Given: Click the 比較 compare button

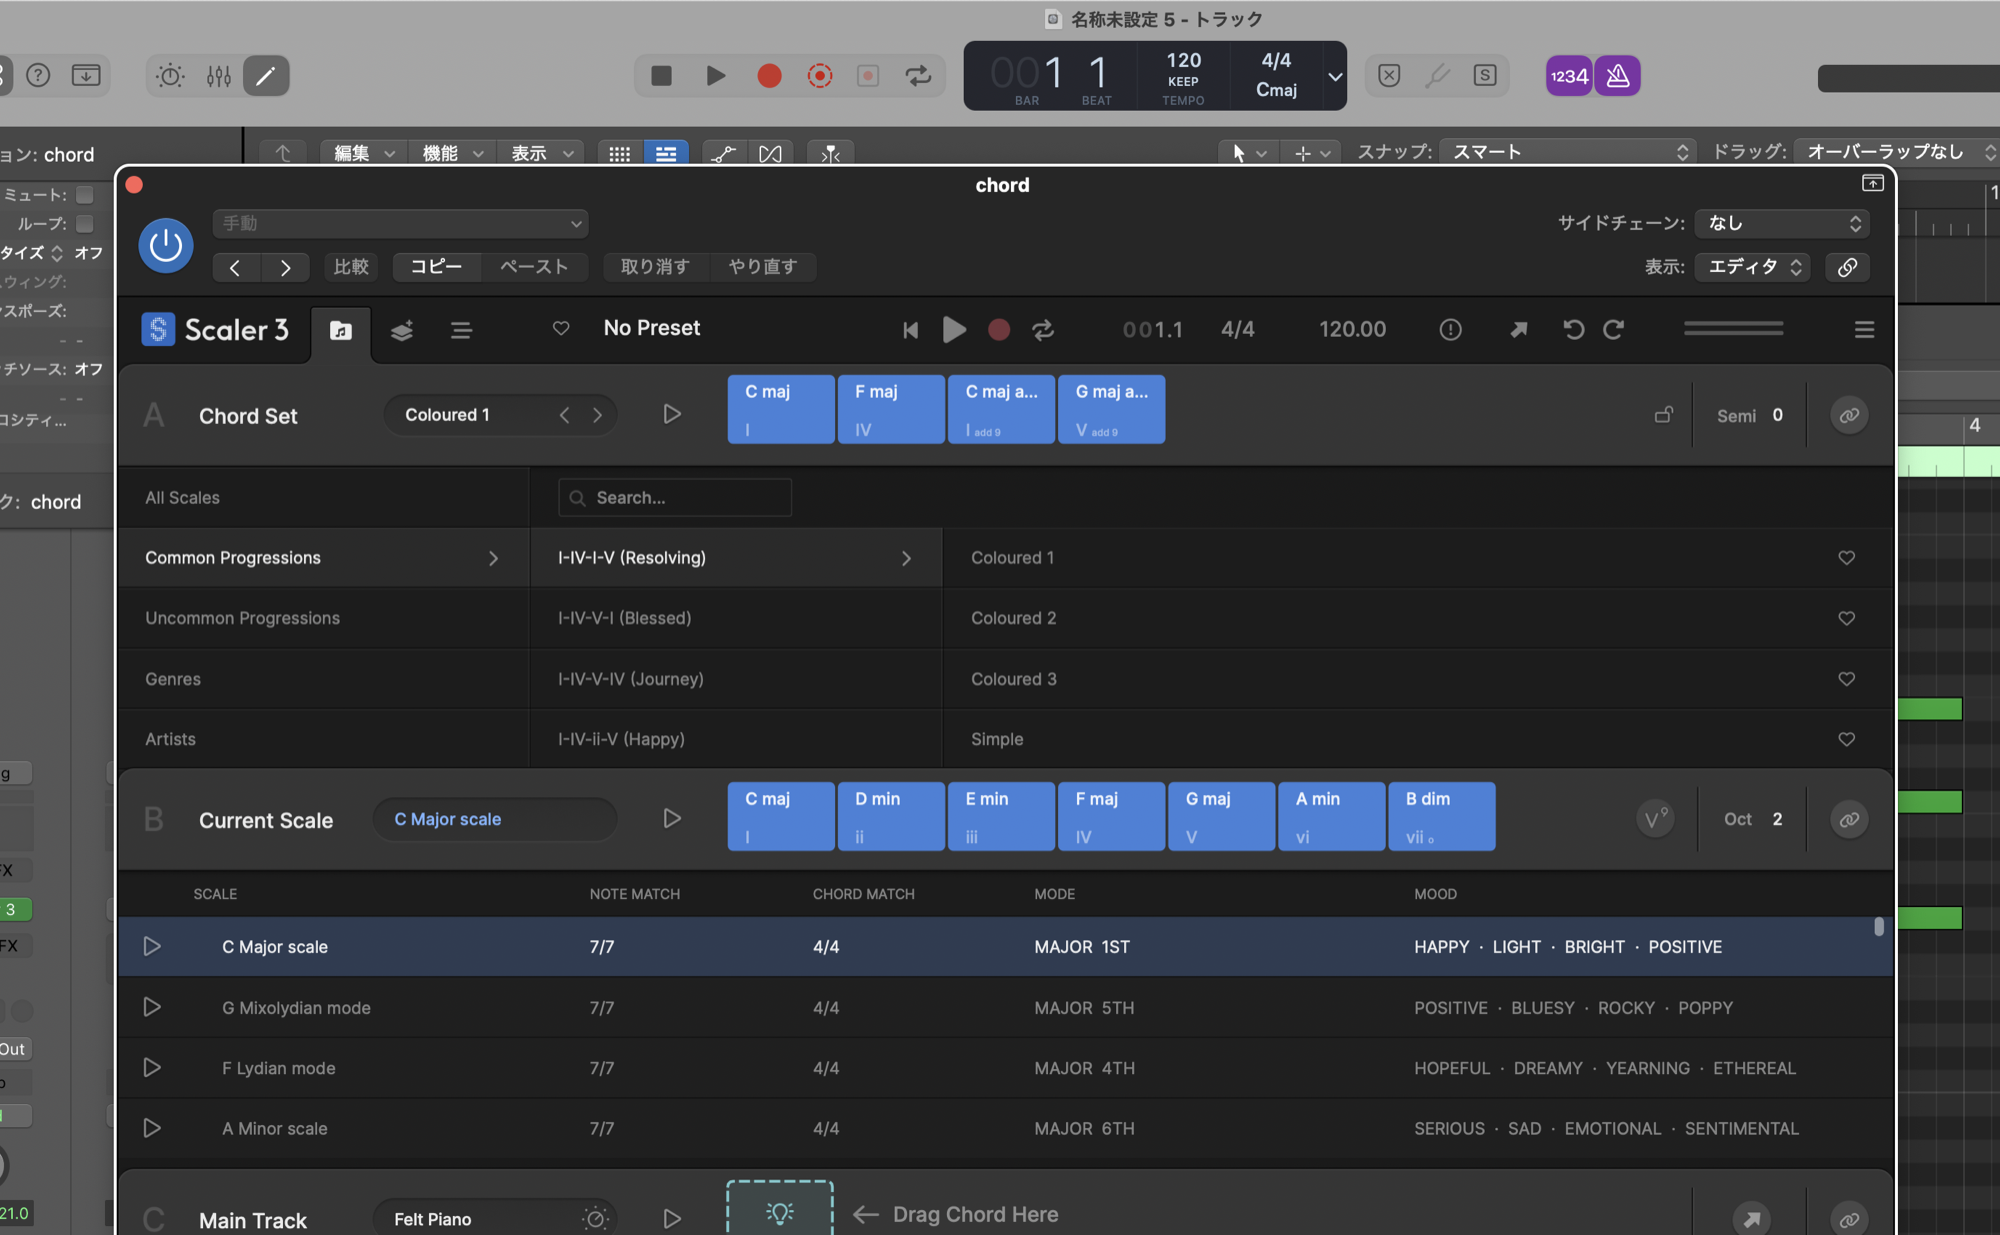Looking at the screenshot, I should click(351, 268).
